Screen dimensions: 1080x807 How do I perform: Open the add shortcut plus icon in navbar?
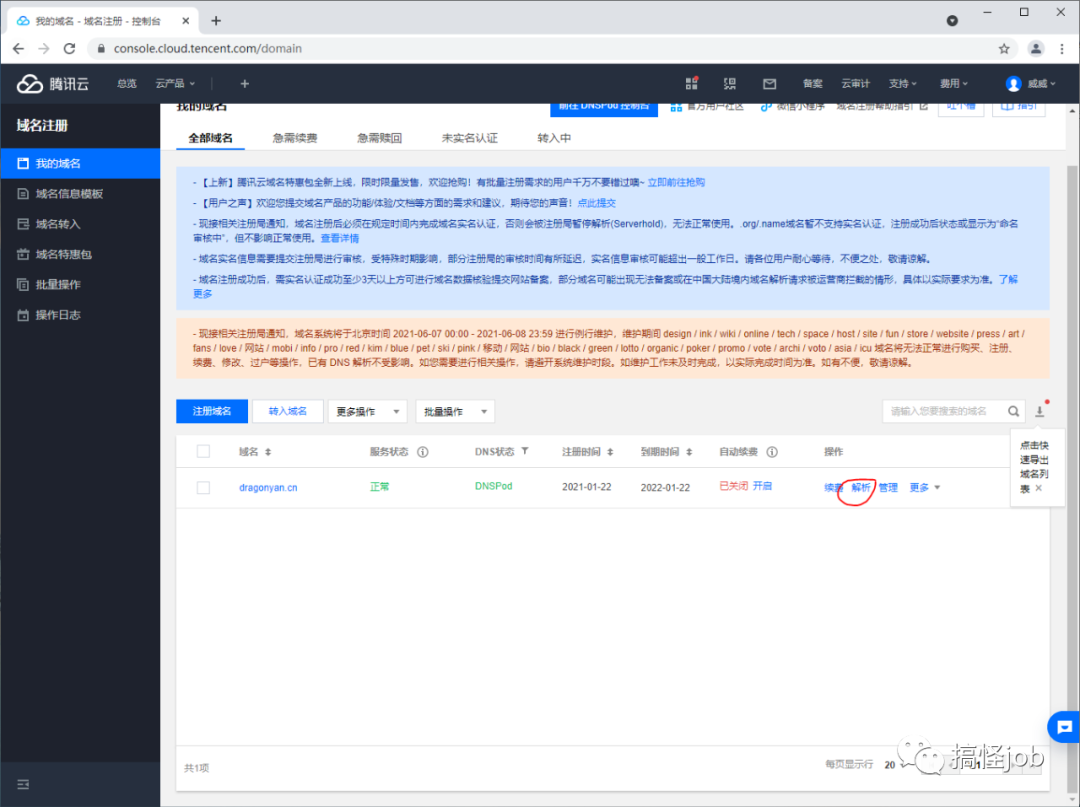[245, 83]
